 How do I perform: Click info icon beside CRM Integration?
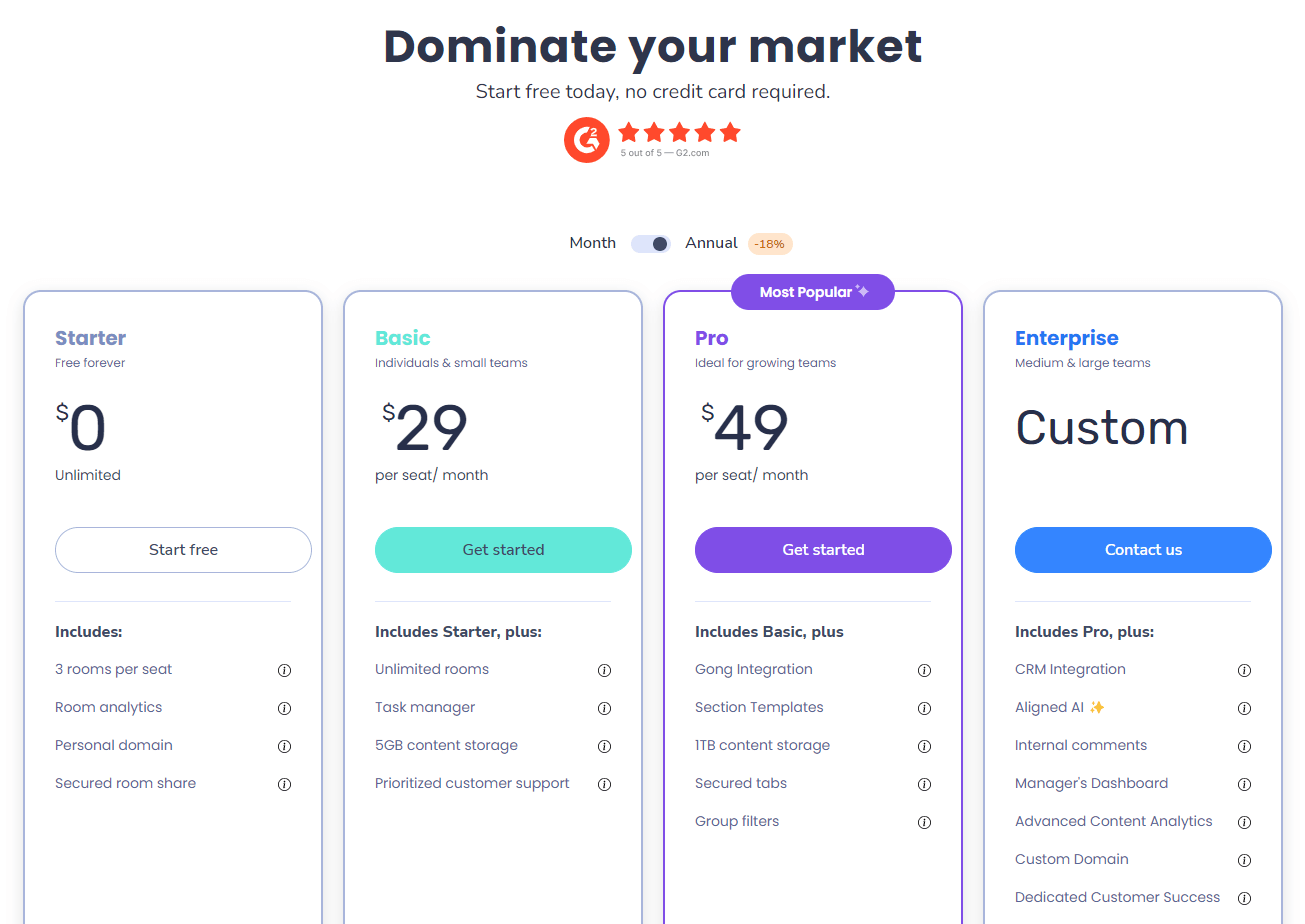pos(1244,670)
